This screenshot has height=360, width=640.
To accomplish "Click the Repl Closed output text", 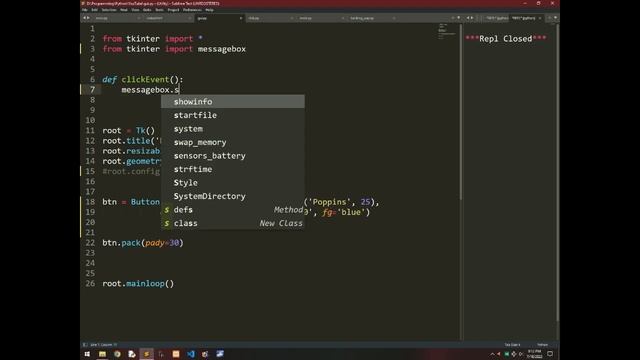I will (506, 39).
